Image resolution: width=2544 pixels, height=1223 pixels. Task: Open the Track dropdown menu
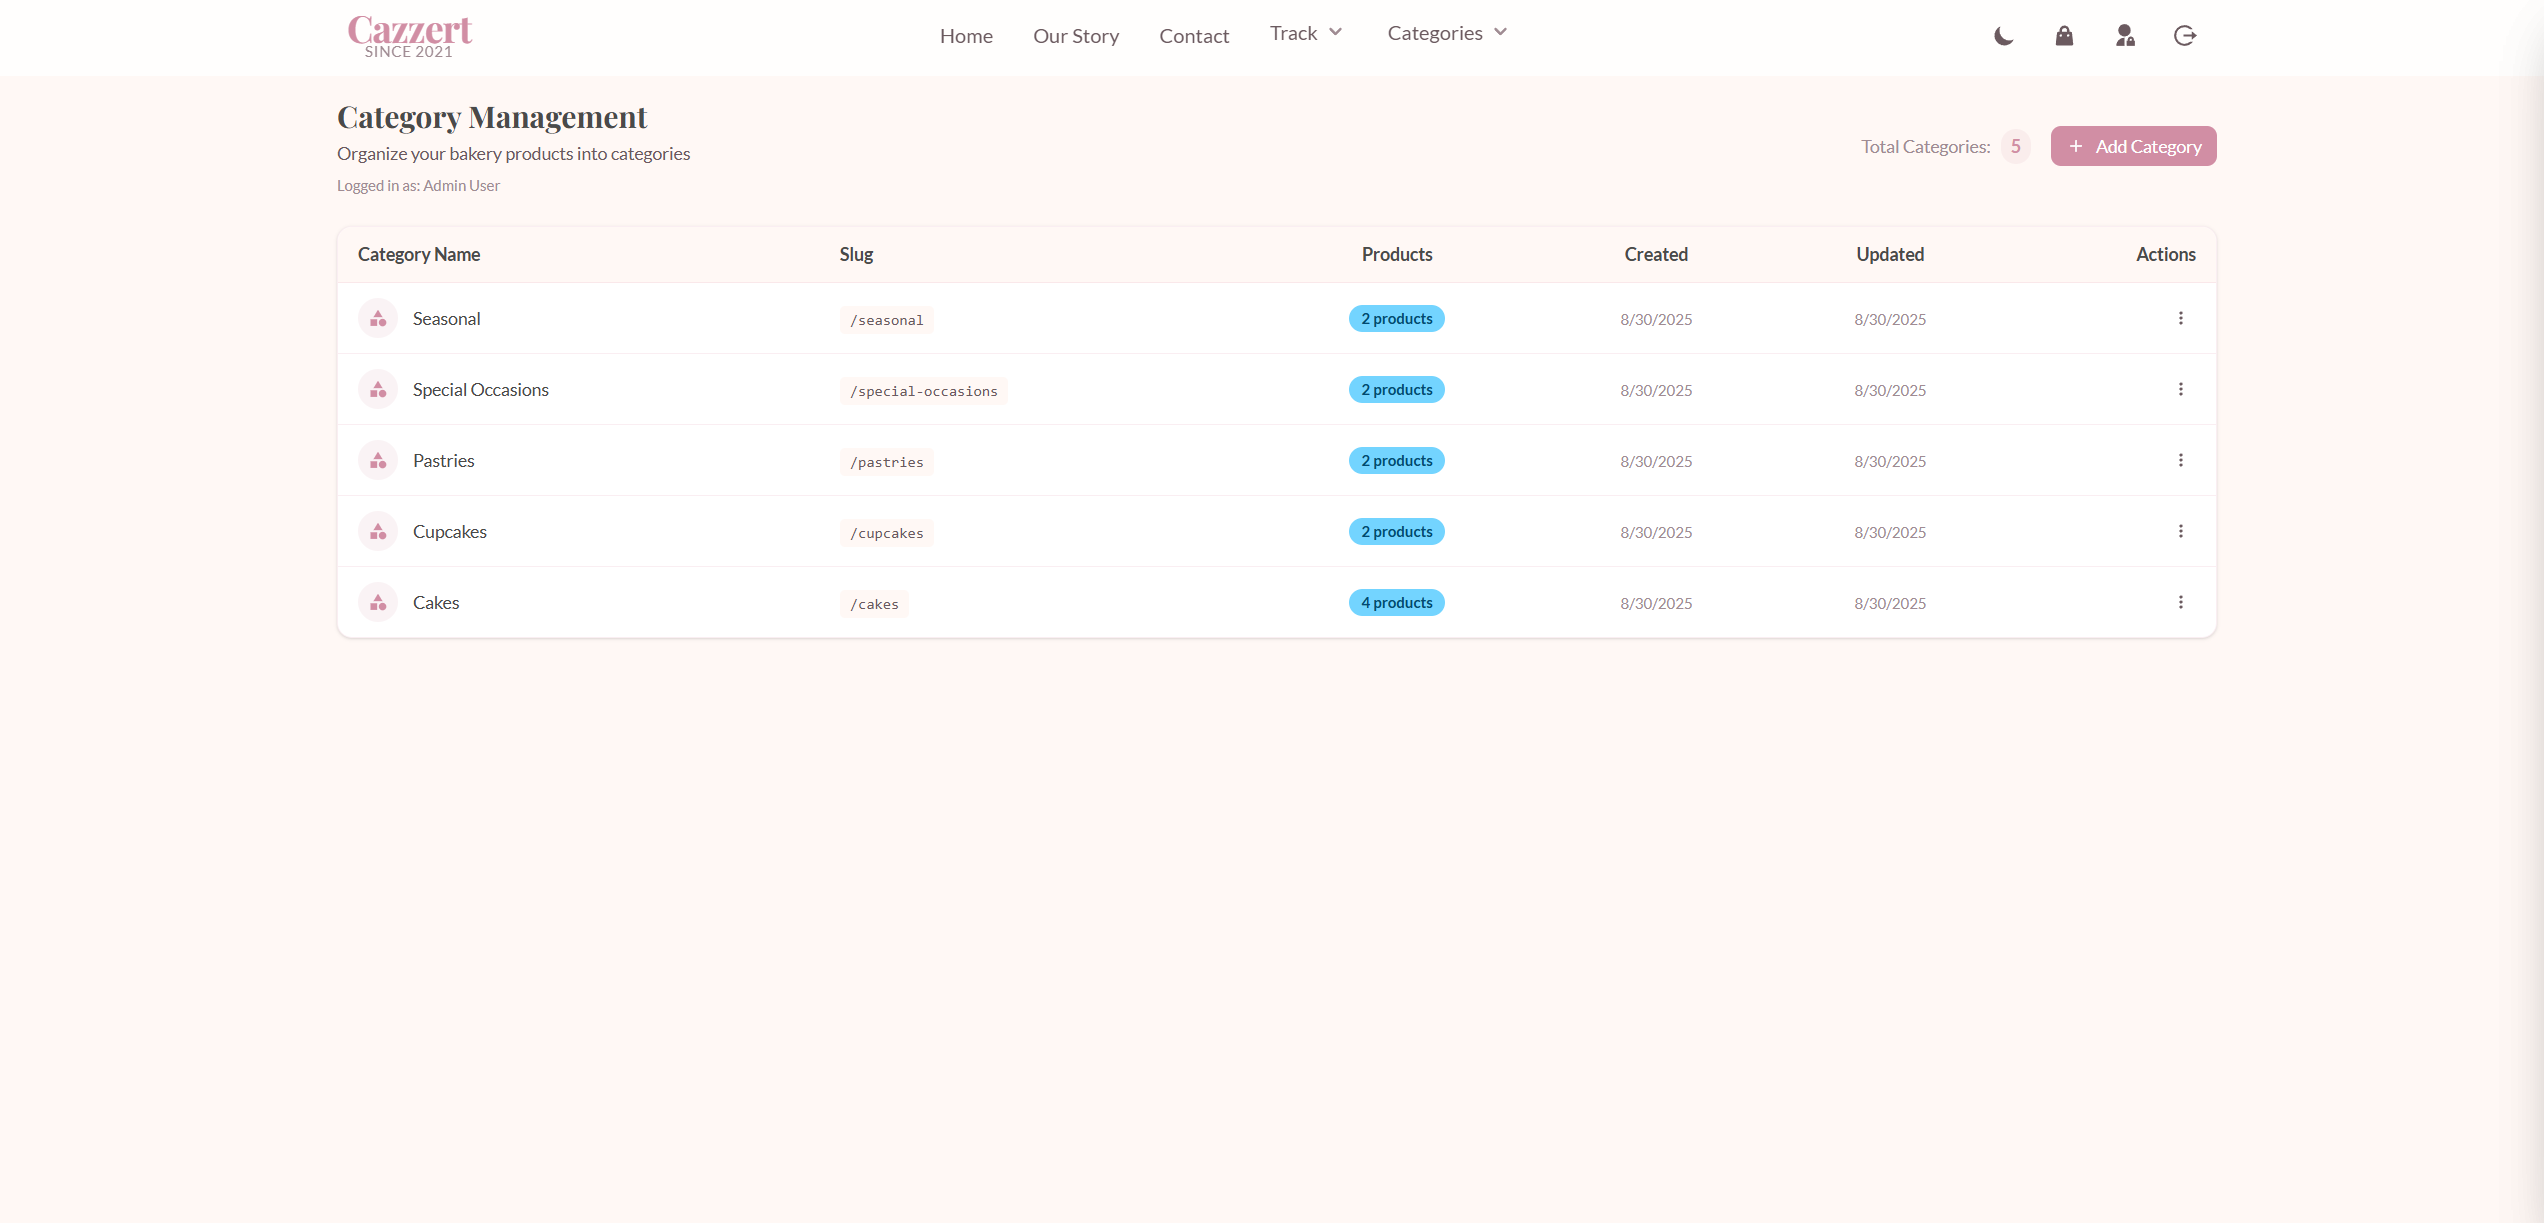click(x=1306, y=33)
